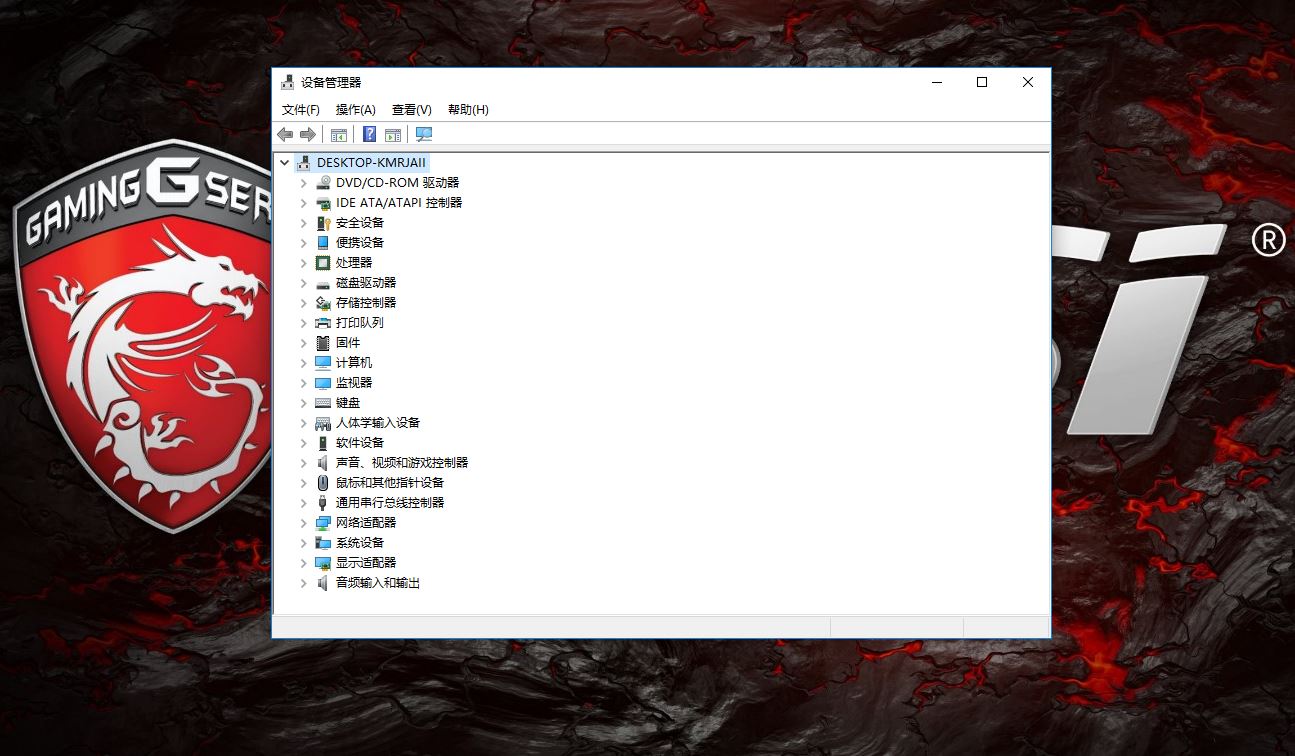
Task: Open the 帮助(H) menu
Action: (468, 110)
